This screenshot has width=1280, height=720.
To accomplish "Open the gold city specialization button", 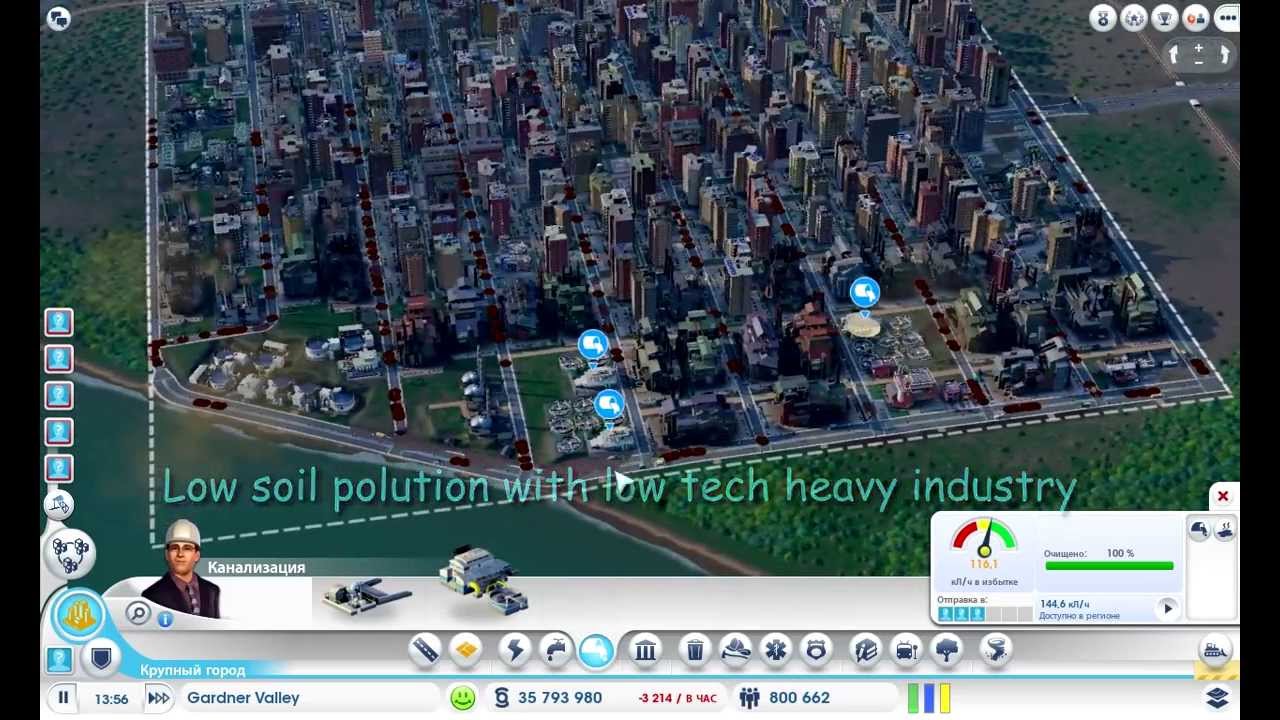I will click(x=78, y=616).
